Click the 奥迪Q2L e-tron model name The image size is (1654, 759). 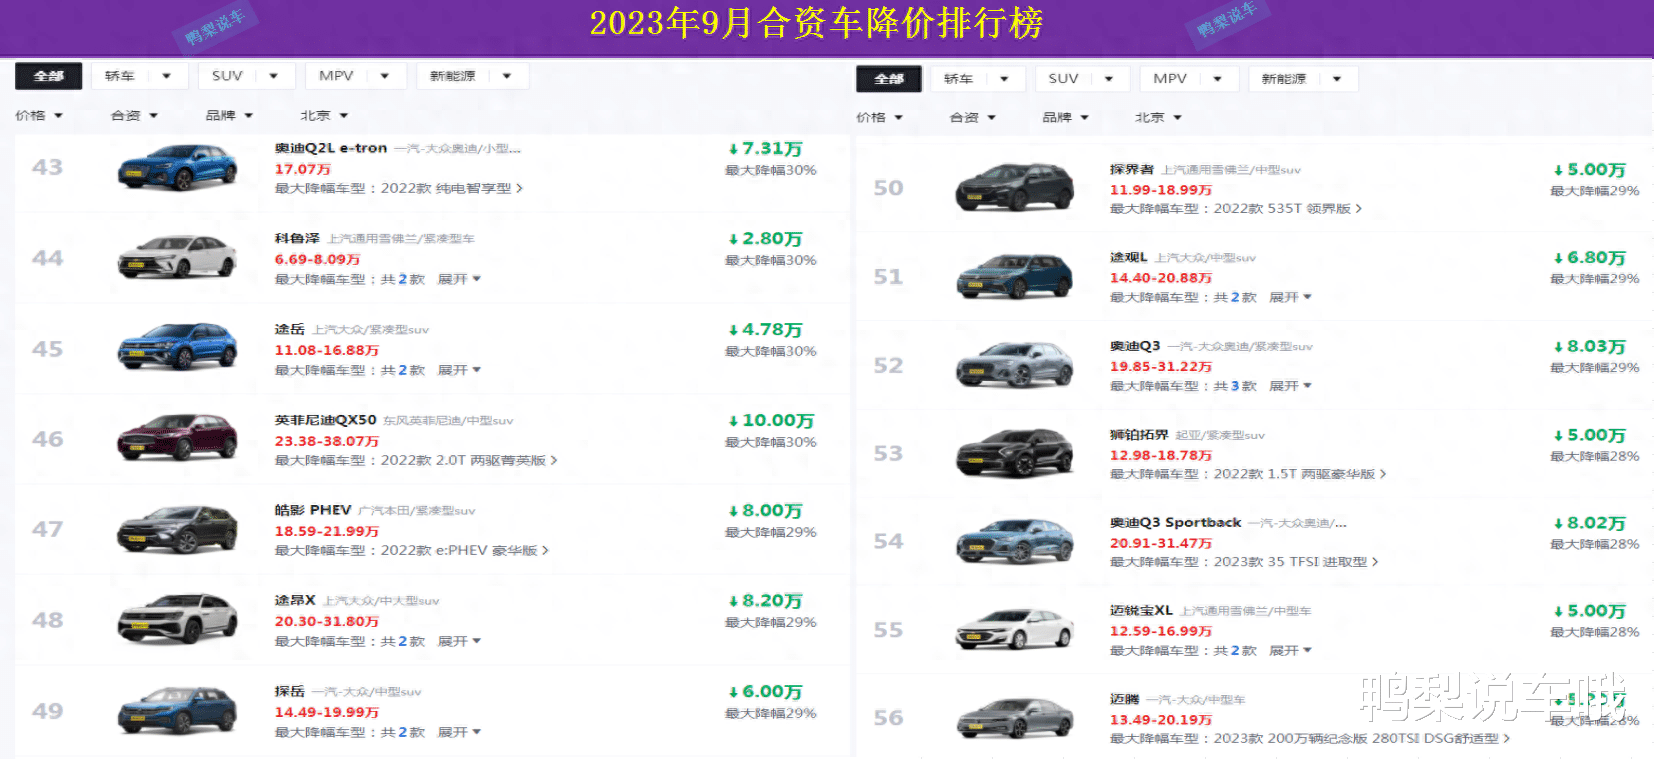point(331,148)
